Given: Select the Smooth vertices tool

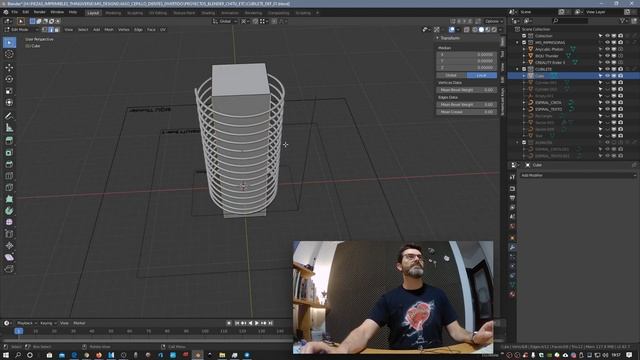Looking at the screenshot, I should tap(9, 222).
